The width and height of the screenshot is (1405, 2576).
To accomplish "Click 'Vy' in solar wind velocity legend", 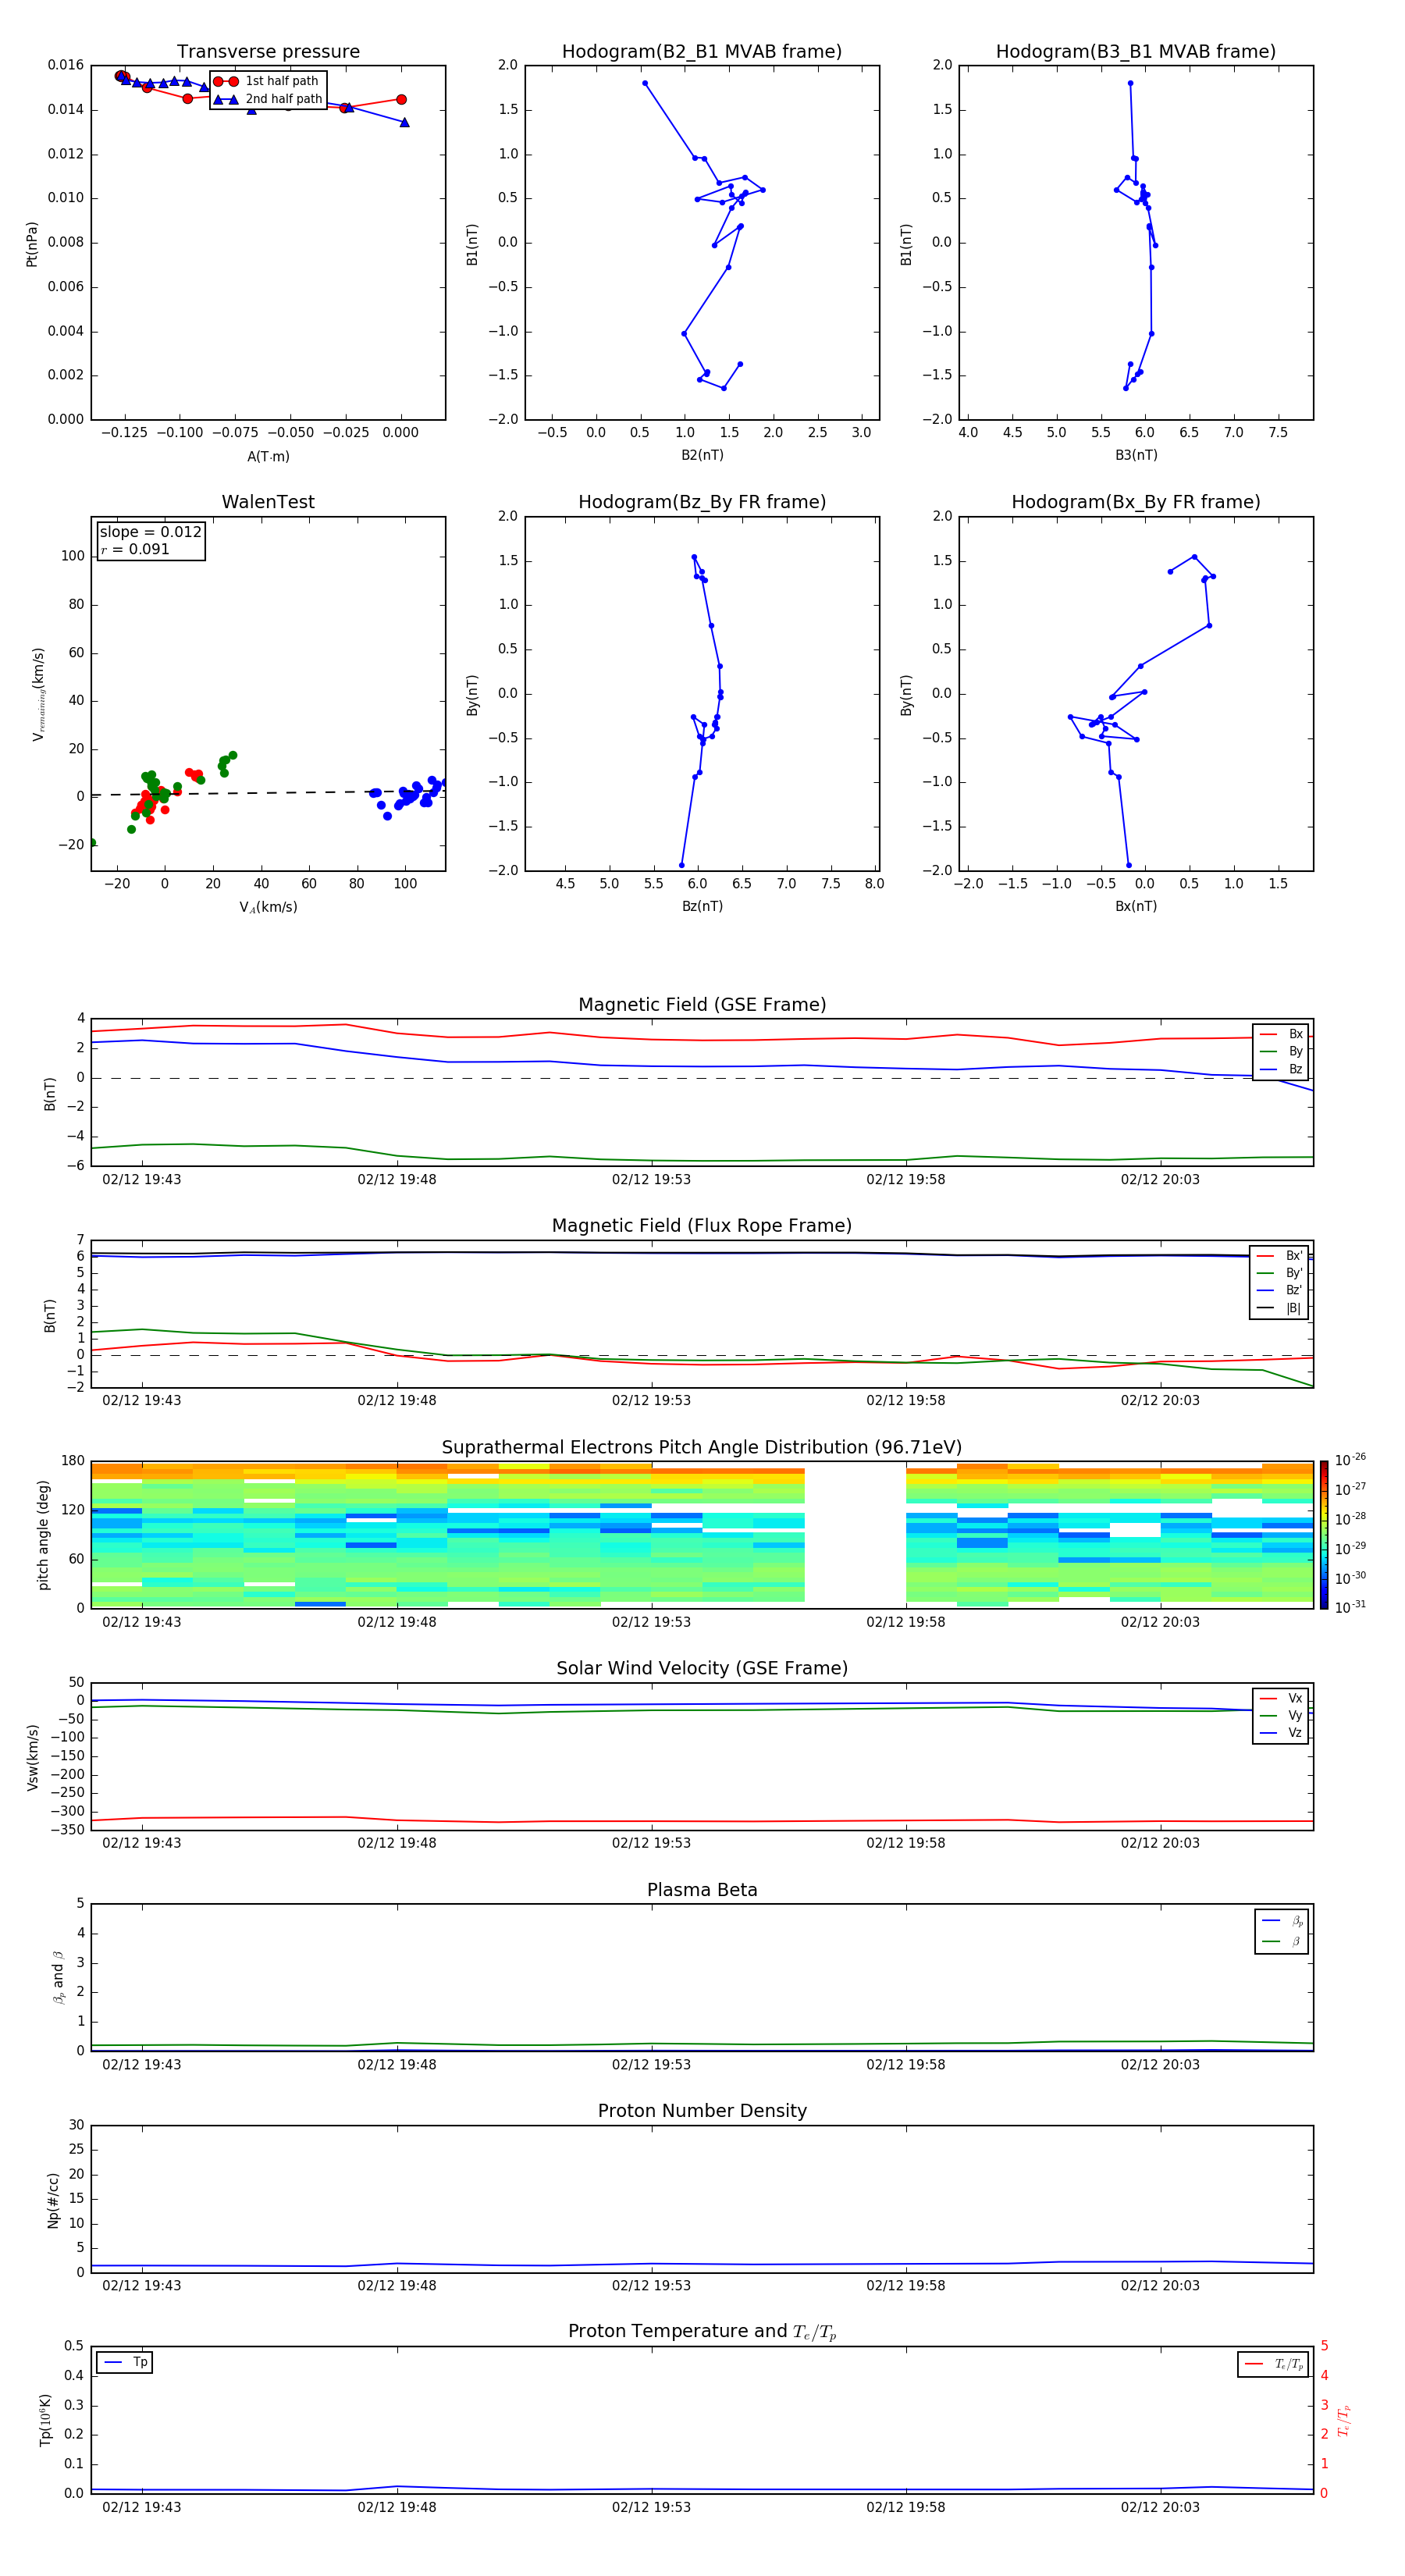I will pos(1281,1716).
